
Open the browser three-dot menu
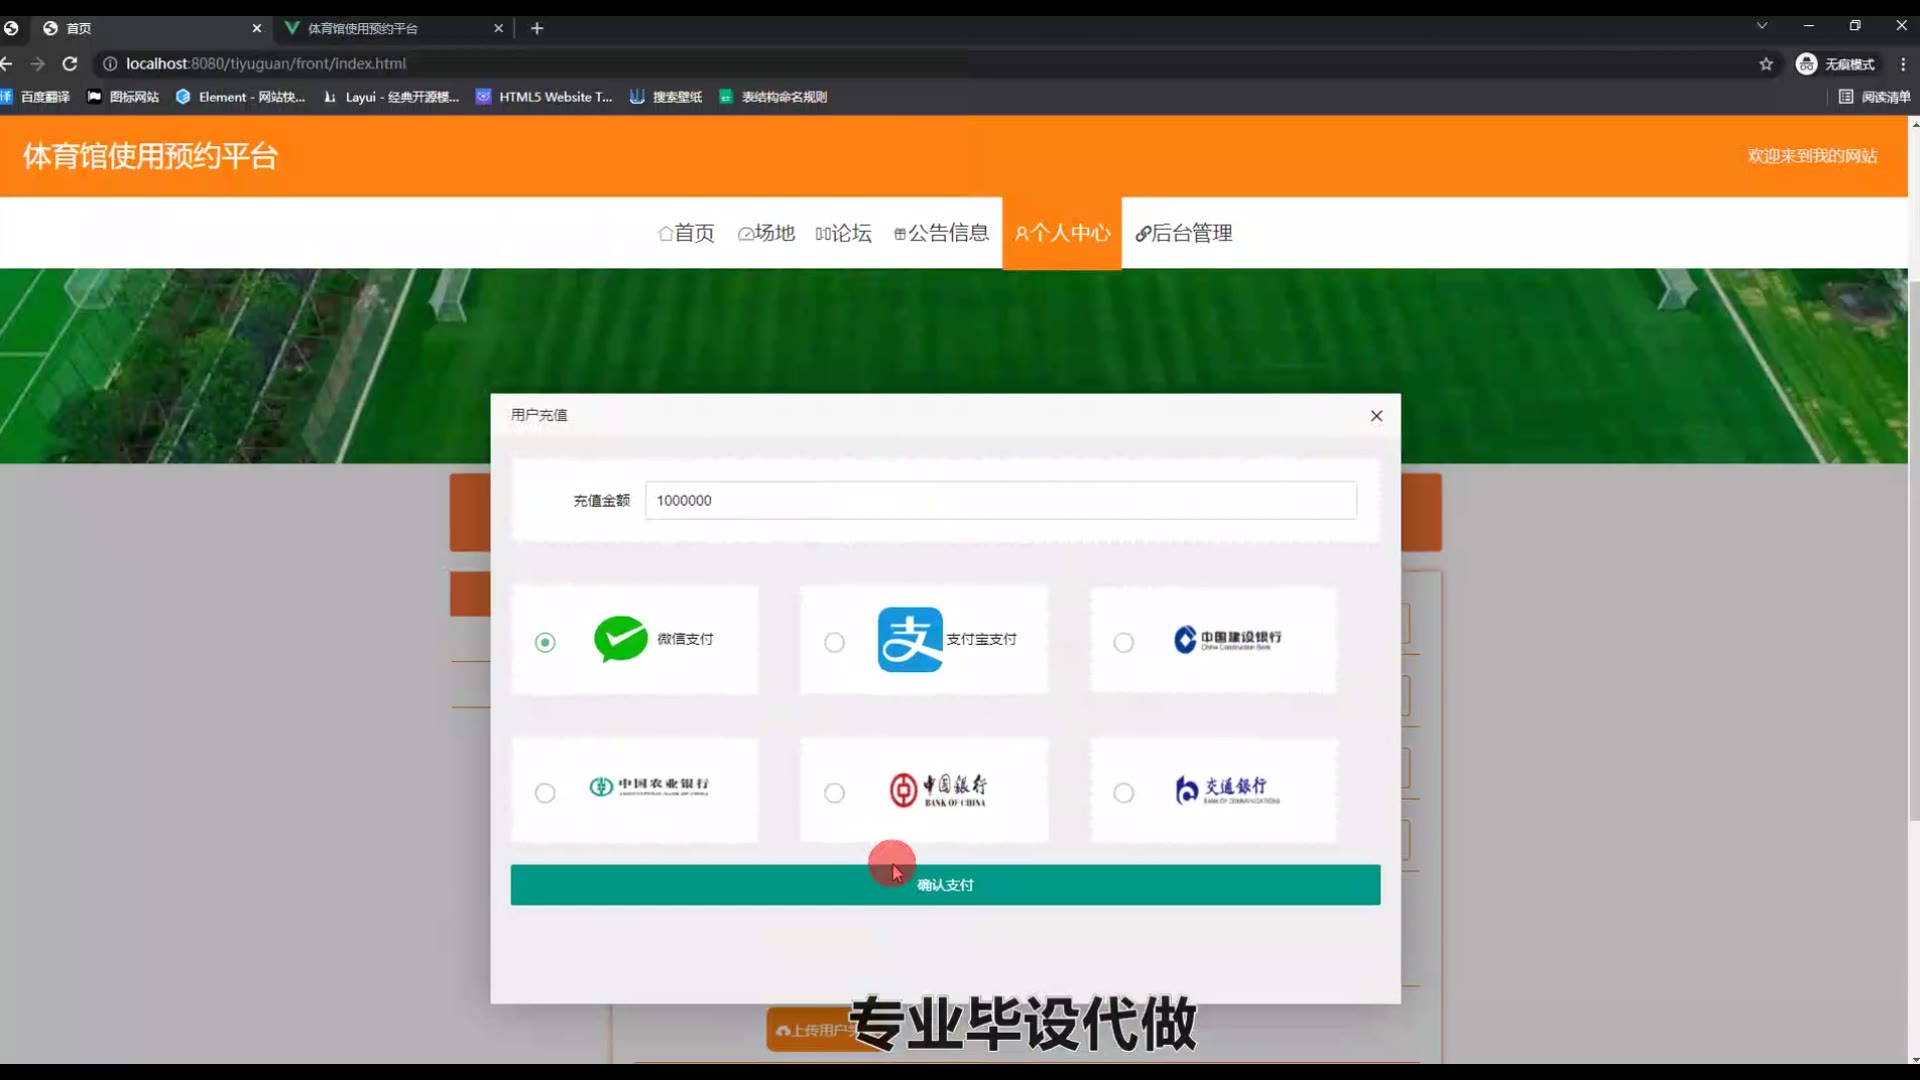point(1903,64)
